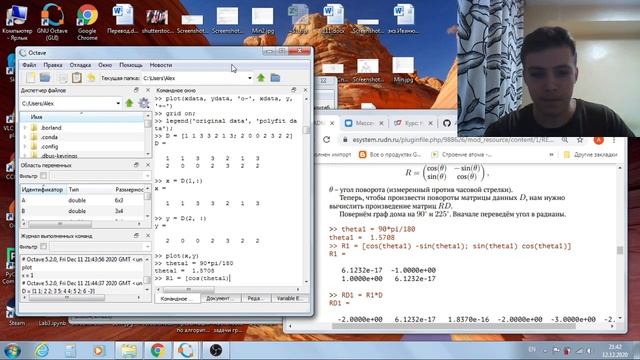Go to parent folder in file browser panel
640x360 pixels.
coord(129,103)
